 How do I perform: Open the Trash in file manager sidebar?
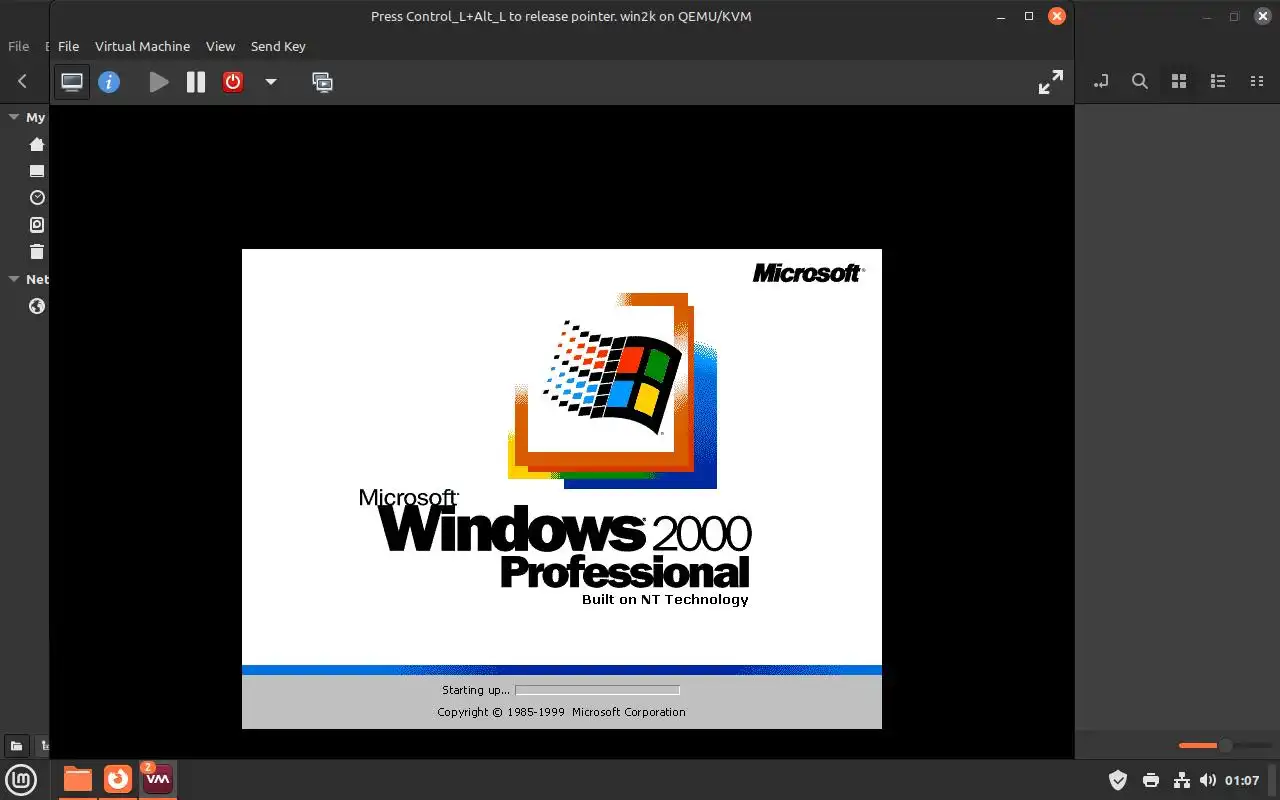37,252
